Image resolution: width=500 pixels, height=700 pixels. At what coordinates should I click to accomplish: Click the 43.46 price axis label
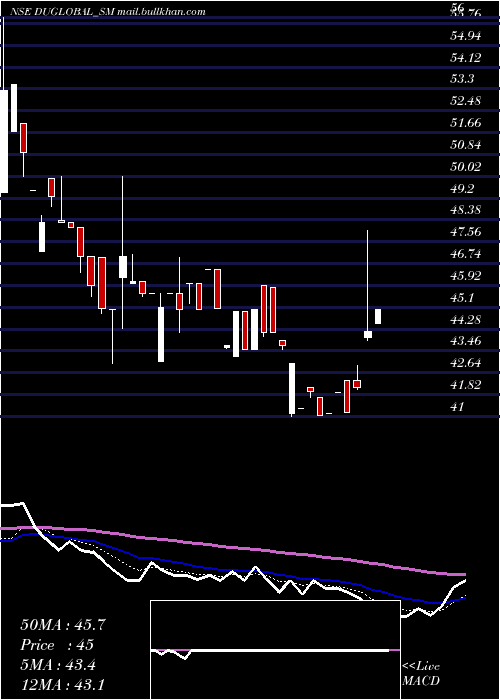466,341
